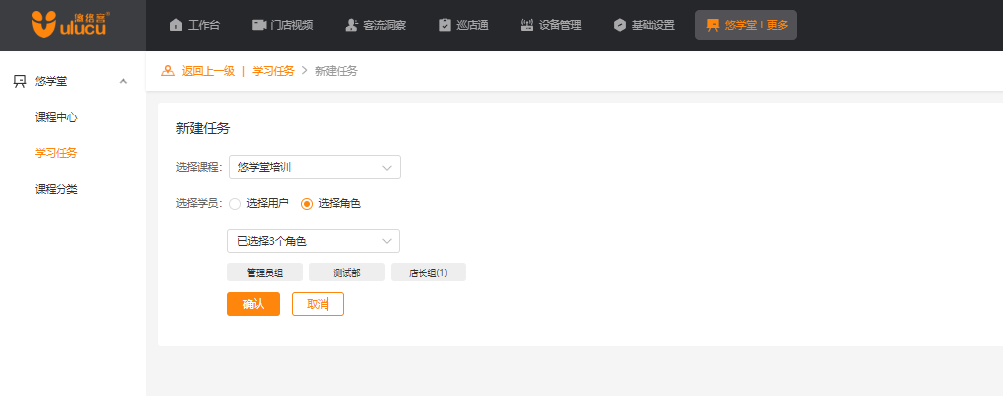Click the router icon beside 设备管理

(526, 26)
